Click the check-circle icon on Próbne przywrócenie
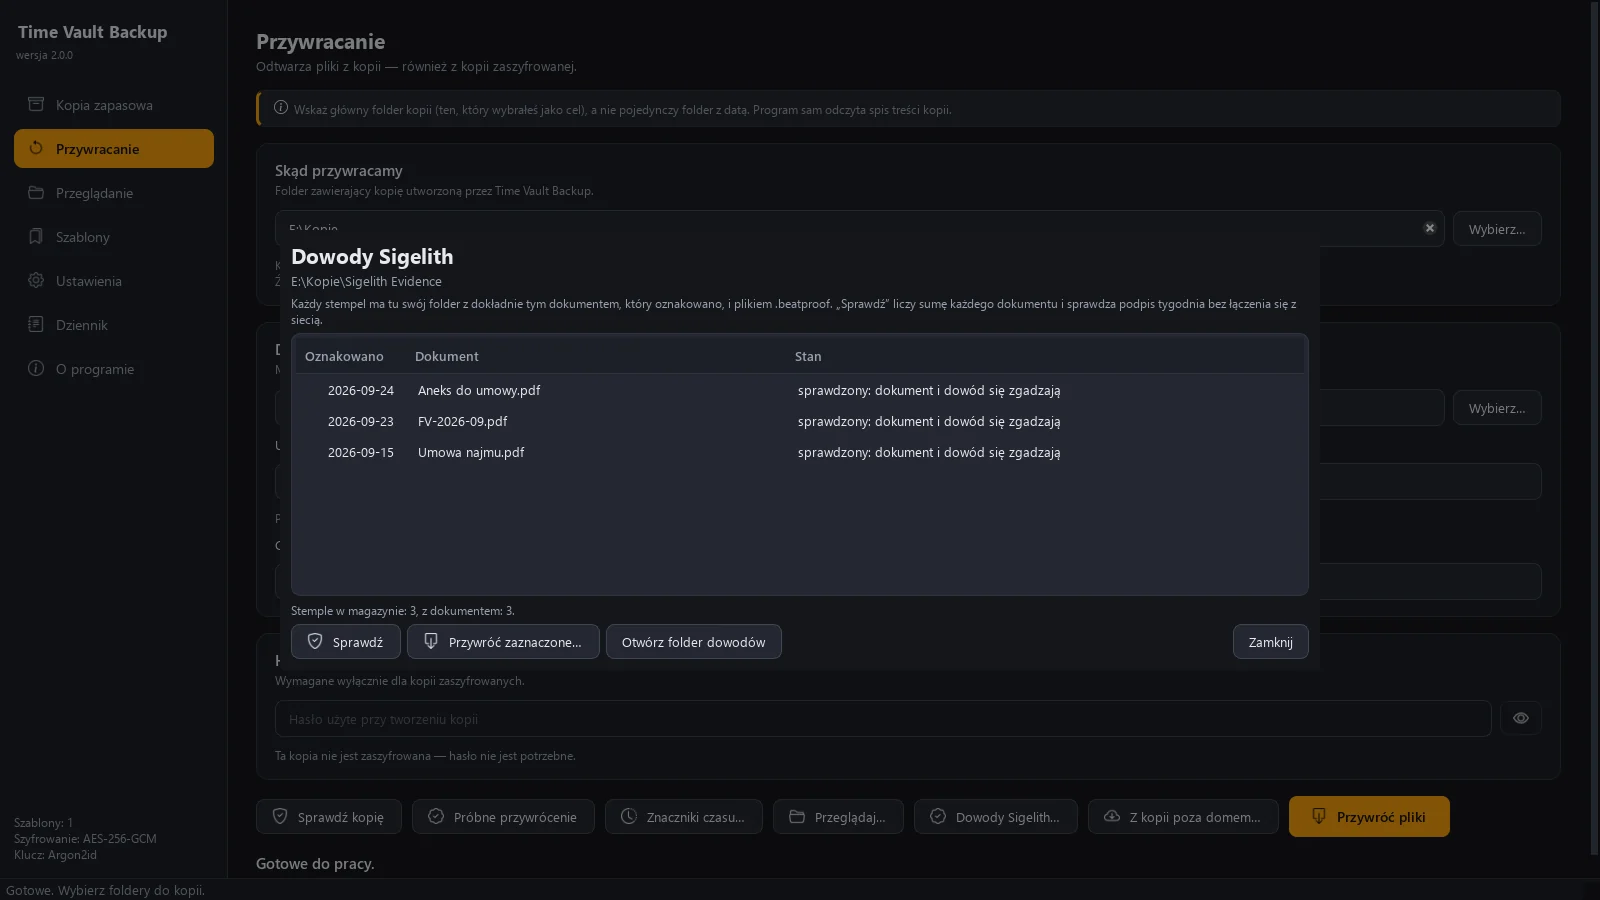Screen dimensions: 1600x900 [x=436, y=816]
